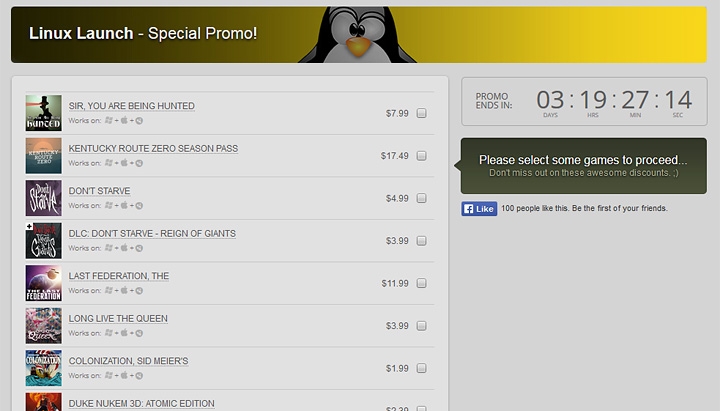Open the DLC: Don't Starve - Reign of Giants link

[152, 234]
